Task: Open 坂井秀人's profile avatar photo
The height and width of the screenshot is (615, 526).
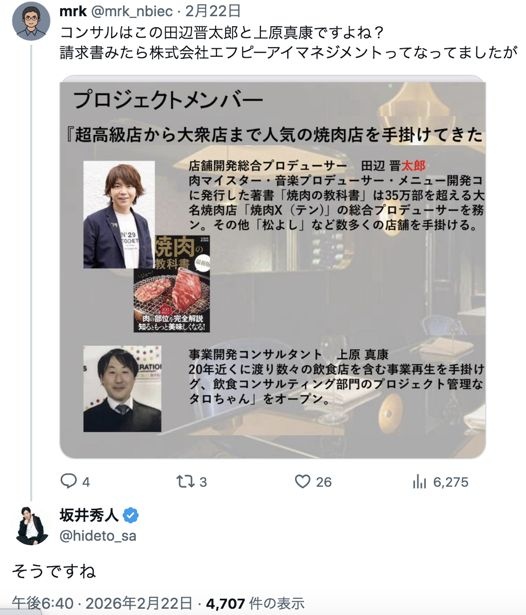Action: click(x=32, y=526)
